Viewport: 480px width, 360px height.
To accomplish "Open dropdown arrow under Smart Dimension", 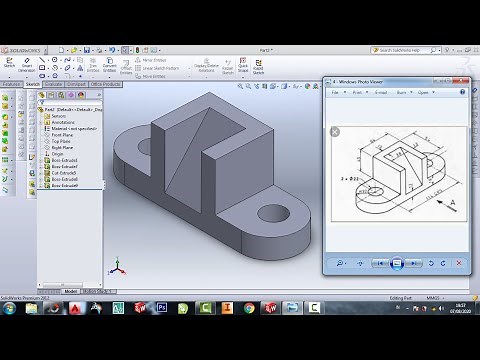I will coord(27,77).
